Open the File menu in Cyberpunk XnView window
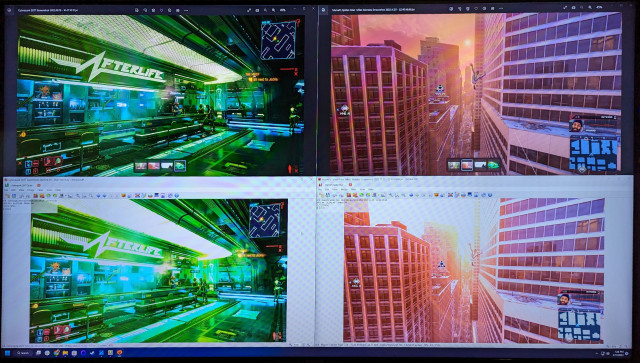Image resolution: width=640 pixels, height=363 pixels. (6, 190)
